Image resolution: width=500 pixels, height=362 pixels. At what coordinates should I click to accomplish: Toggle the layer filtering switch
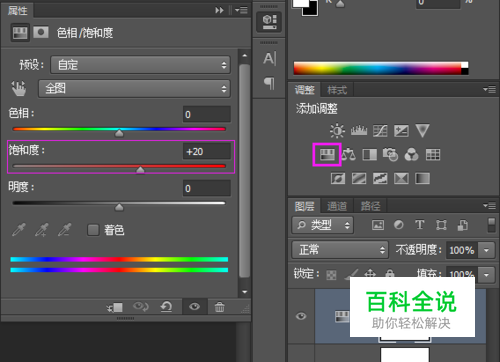pyautogui.click(x=491, y=225)
